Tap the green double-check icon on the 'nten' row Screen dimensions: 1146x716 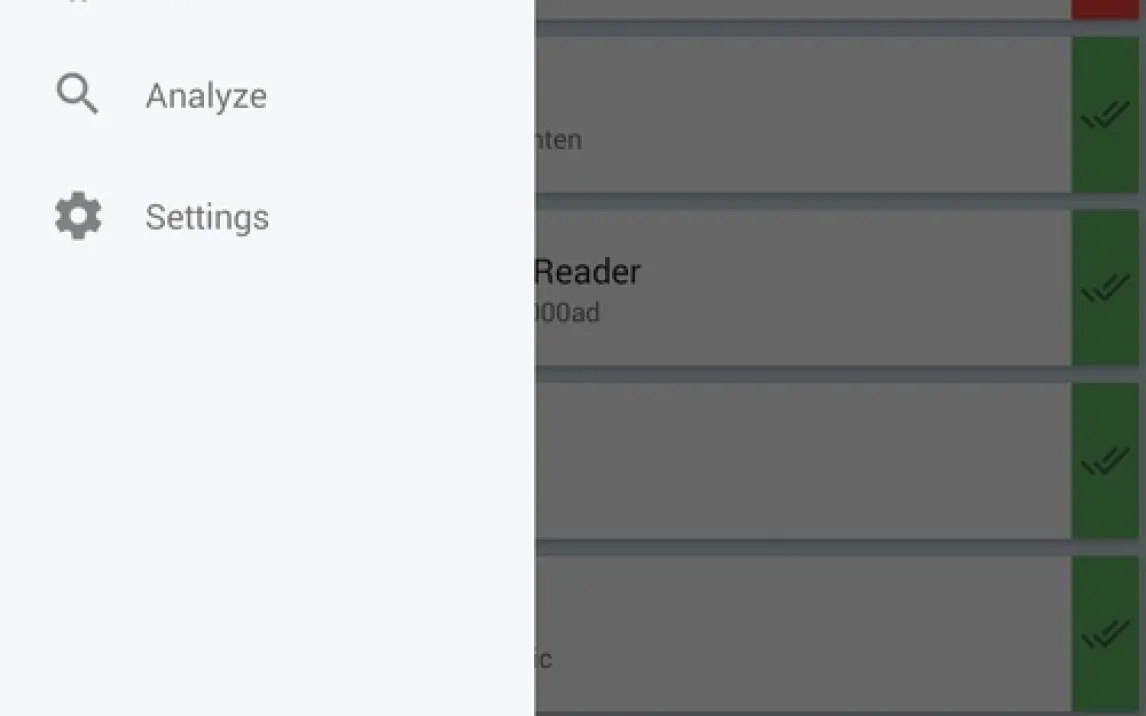tap(1105, 116)
